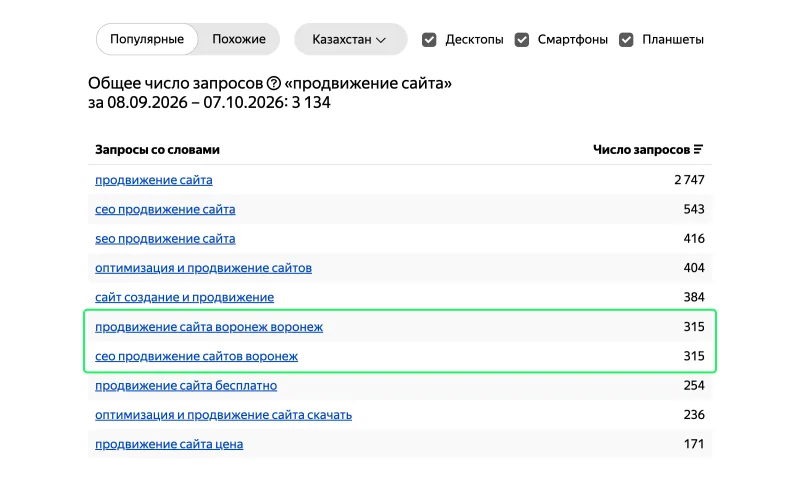The width and height of the screenshot is (800, 477).
Task: Click the value 404
Action: pyautogui.click(x=694, y=268)
